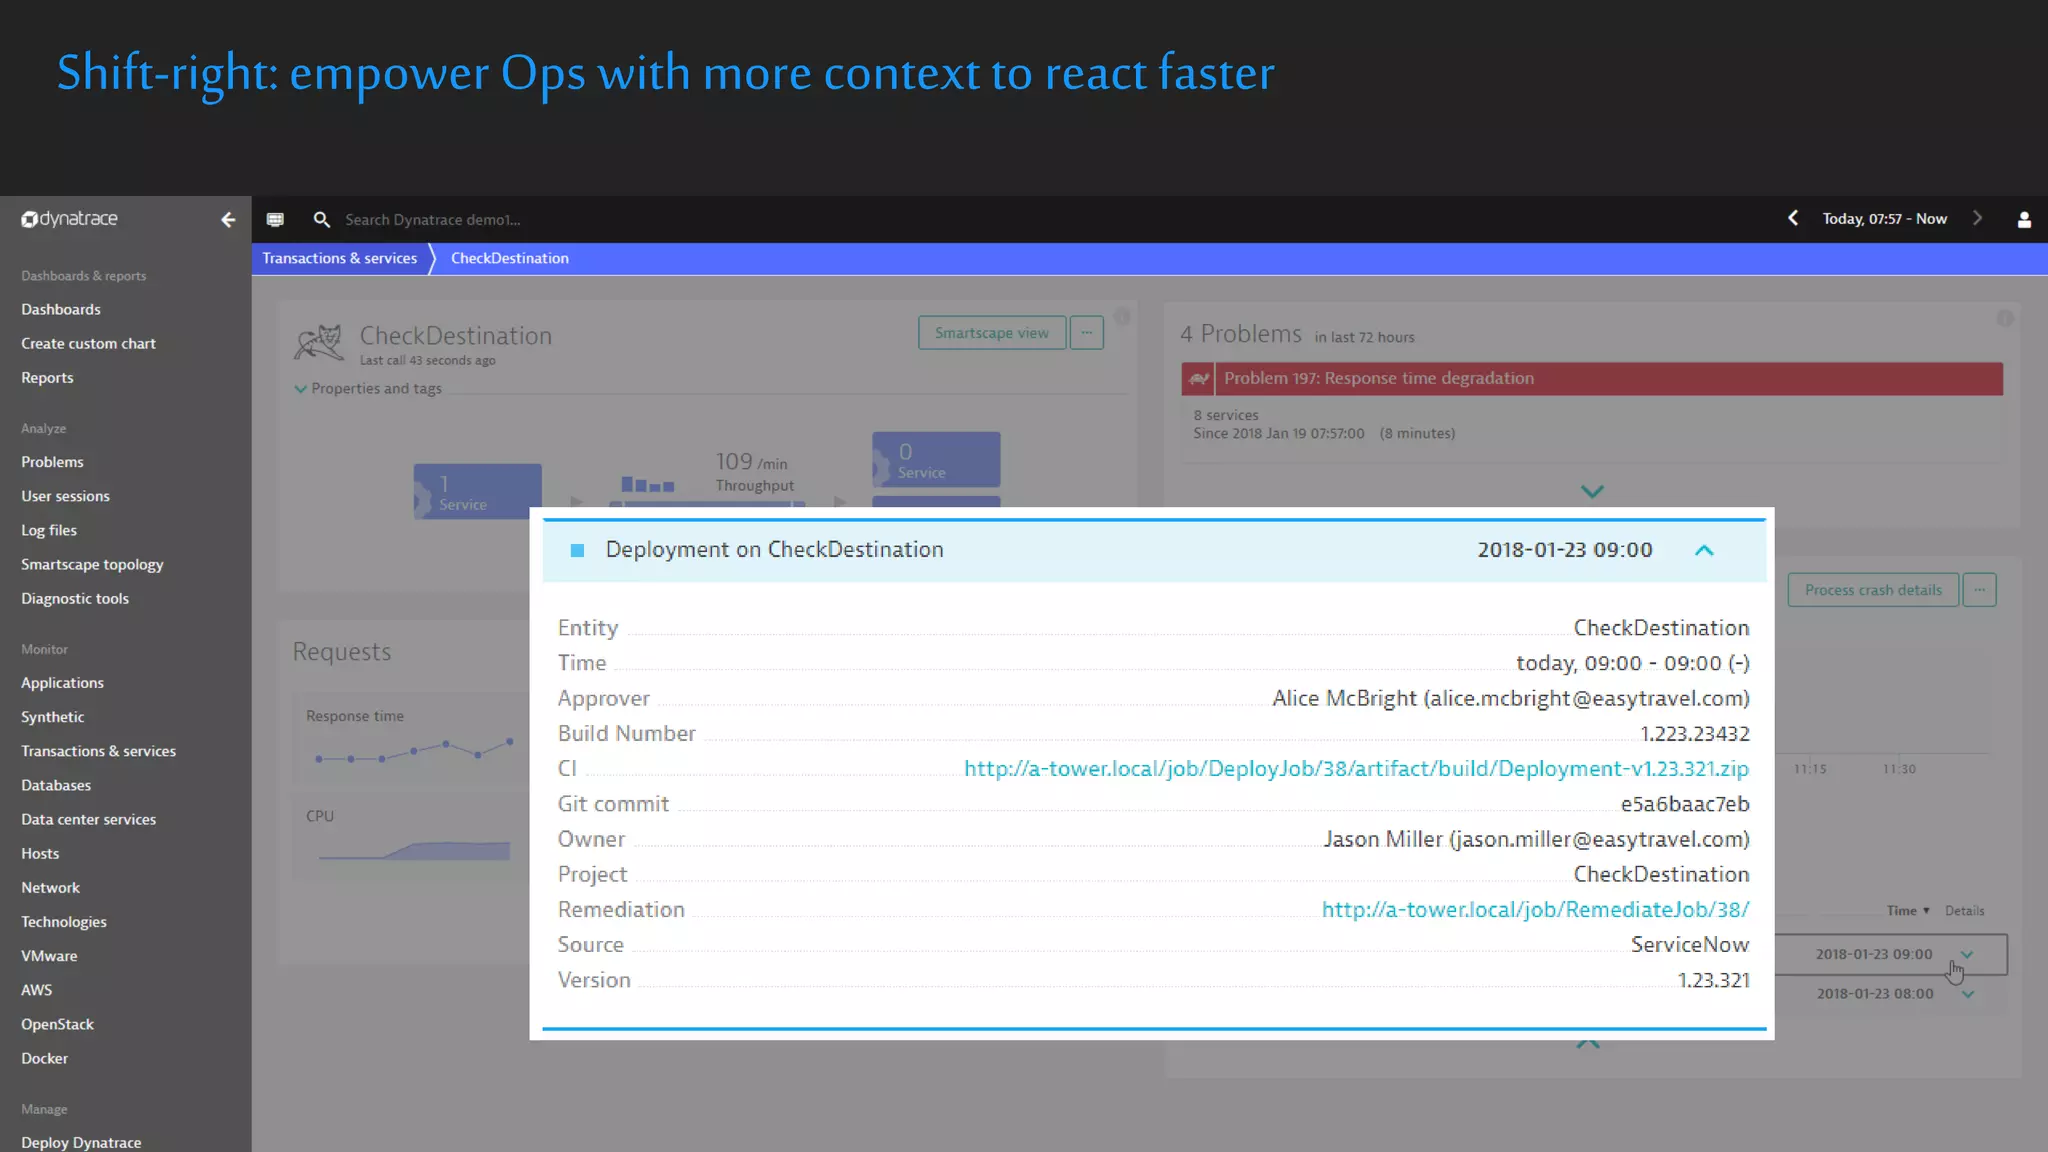This screenshot has height=1152, width=2048.
Task: Click the Git commit value e5a6baac7eb
Action: pos(1685,804)
